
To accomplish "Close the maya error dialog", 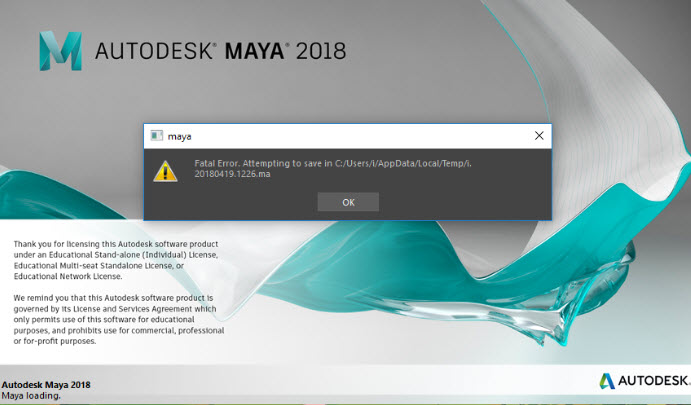I will coord(539,136).
